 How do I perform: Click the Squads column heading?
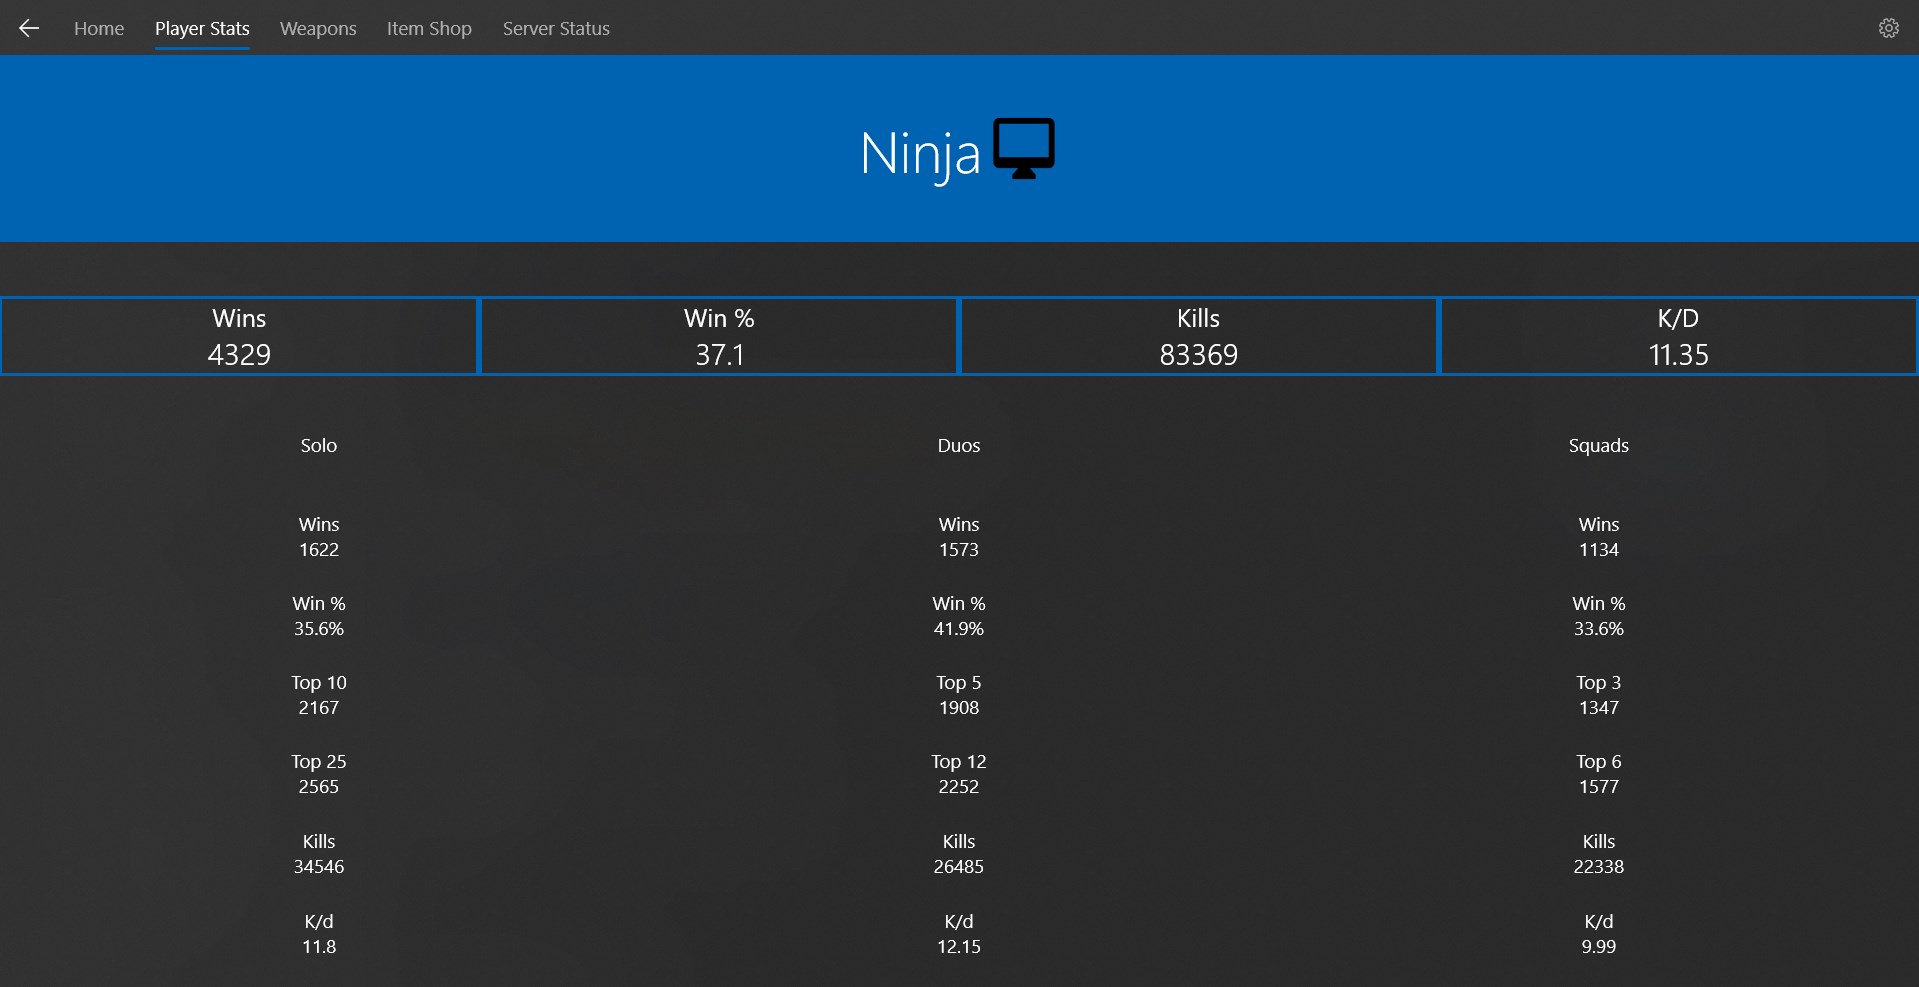click(x=1599, y=446)
